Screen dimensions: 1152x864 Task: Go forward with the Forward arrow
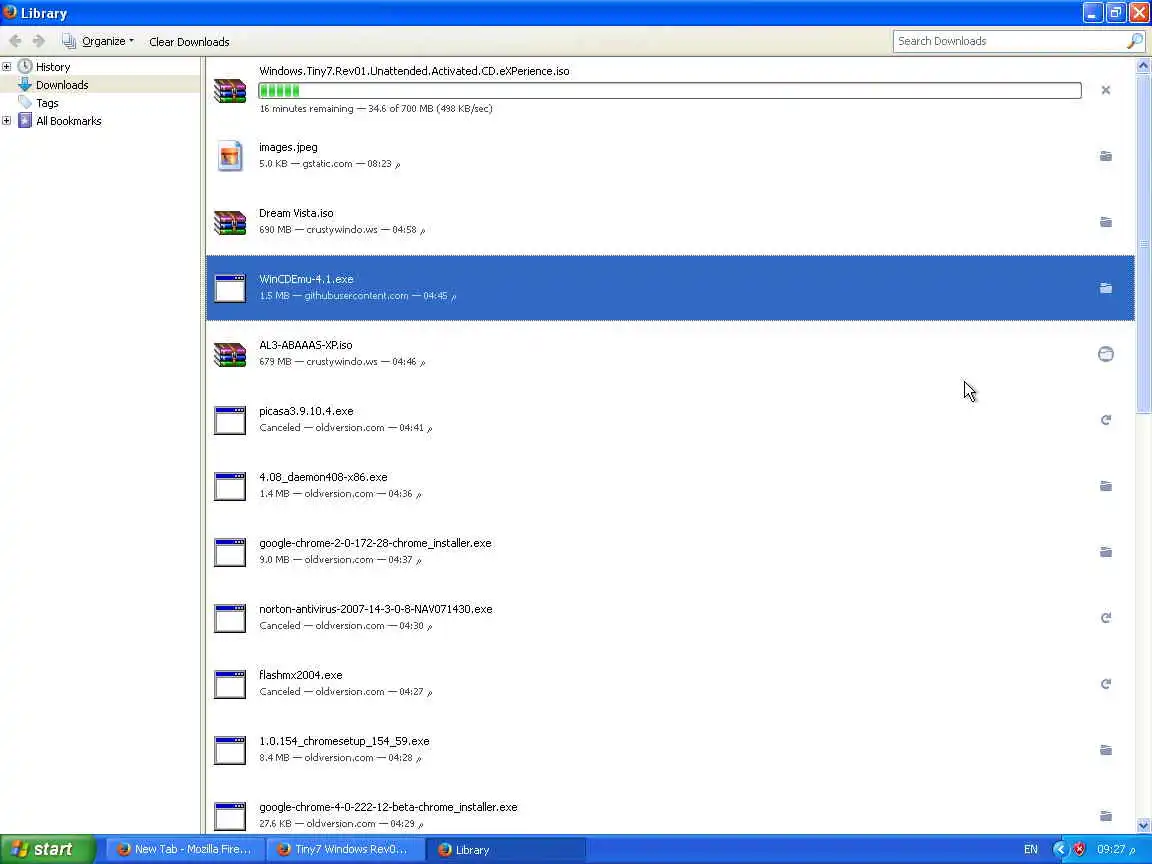(x=39, y=41)
